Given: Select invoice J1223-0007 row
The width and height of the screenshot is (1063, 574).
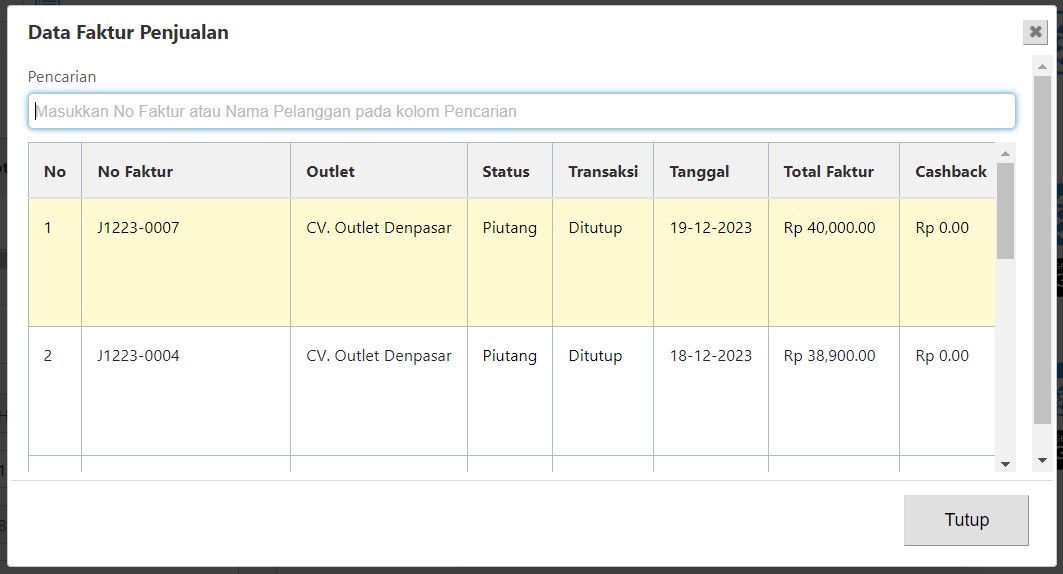Looking at the screenshot, I should pos(138,228).
